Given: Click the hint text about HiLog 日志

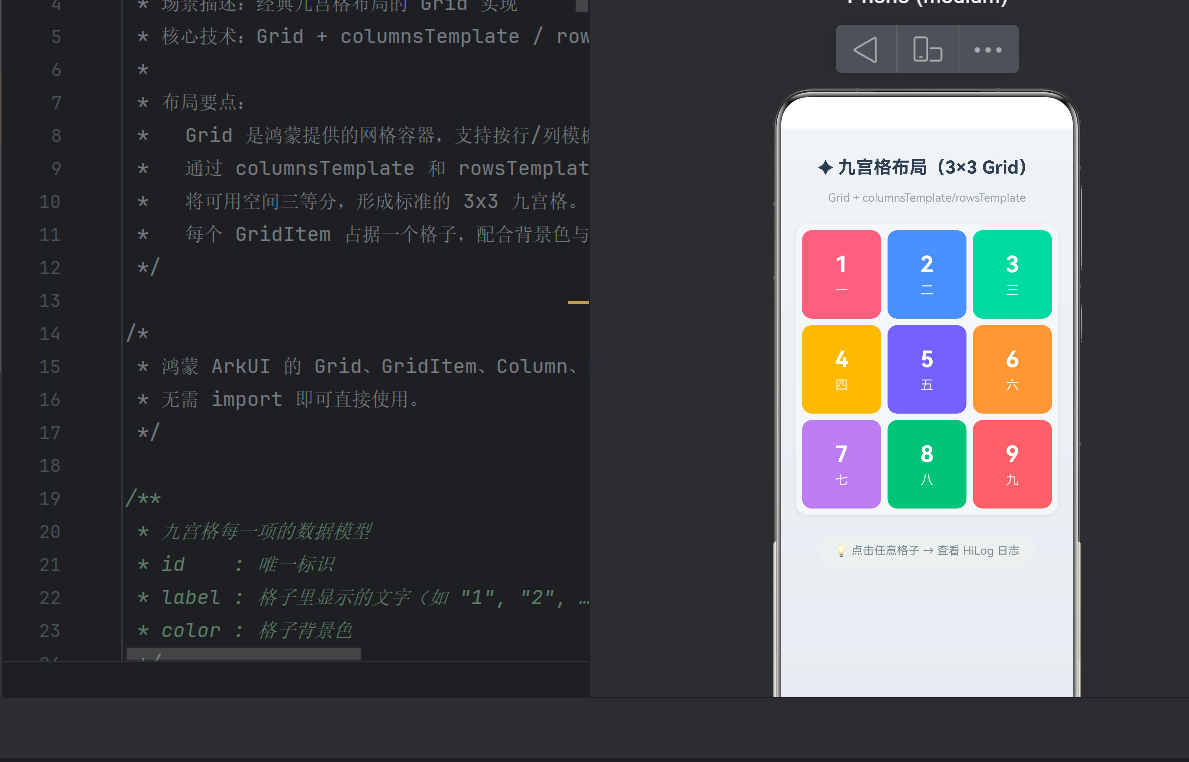Looking at the screenshot, I should point(927,550).
